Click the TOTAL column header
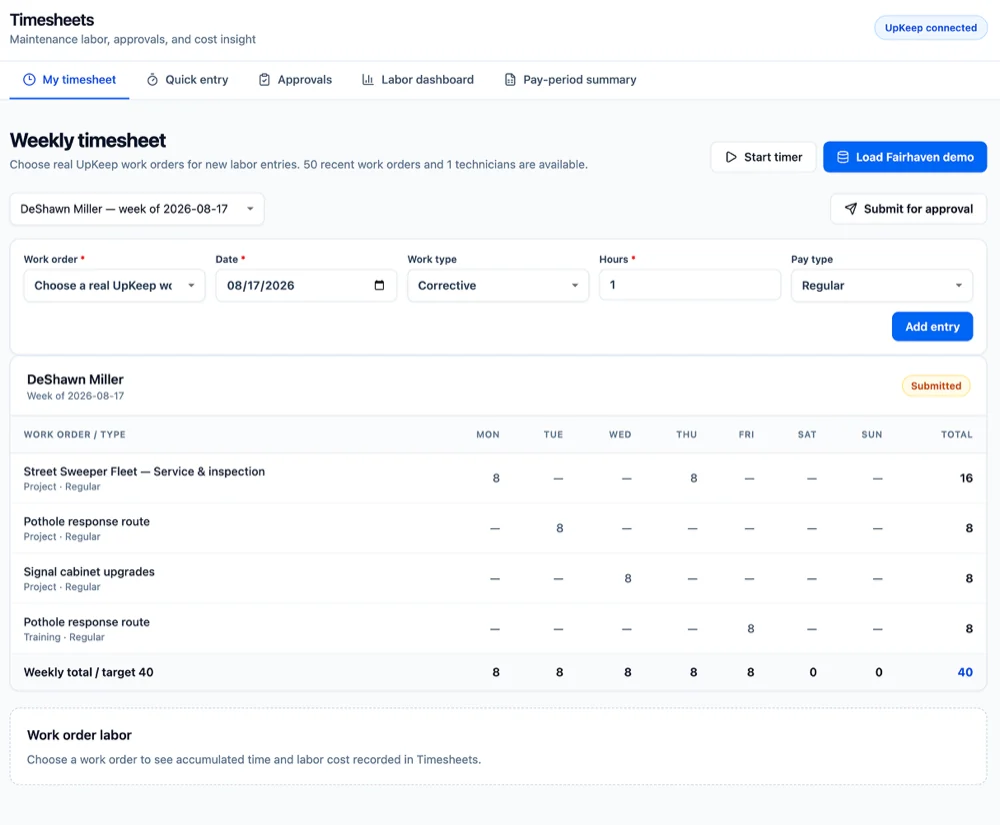The image size is (1000, 825). [957, 435]
